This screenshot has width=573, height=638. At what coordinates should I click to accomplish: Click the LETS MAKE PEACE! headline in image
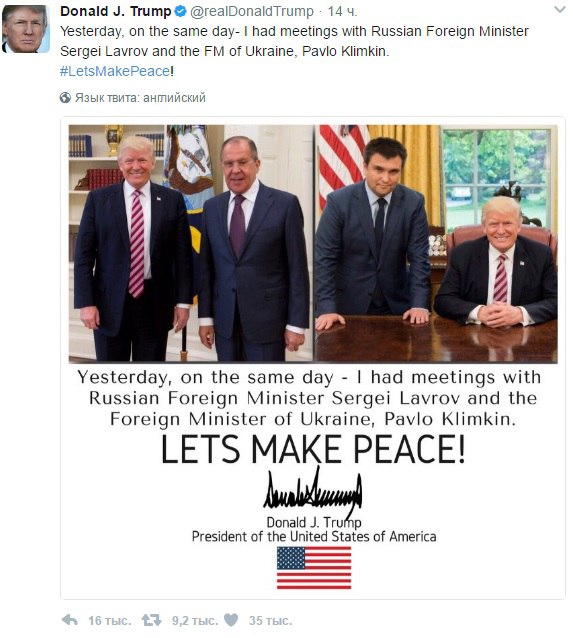coord(313,450)
